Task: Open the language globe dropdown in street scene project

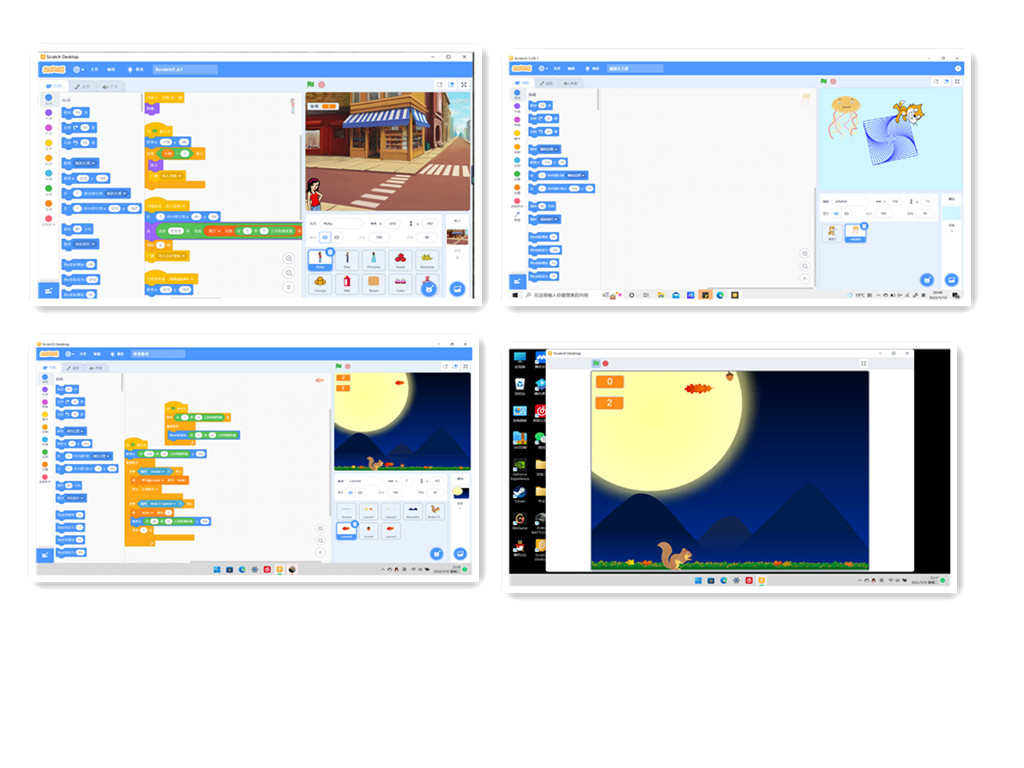Action: click(77, 70)
